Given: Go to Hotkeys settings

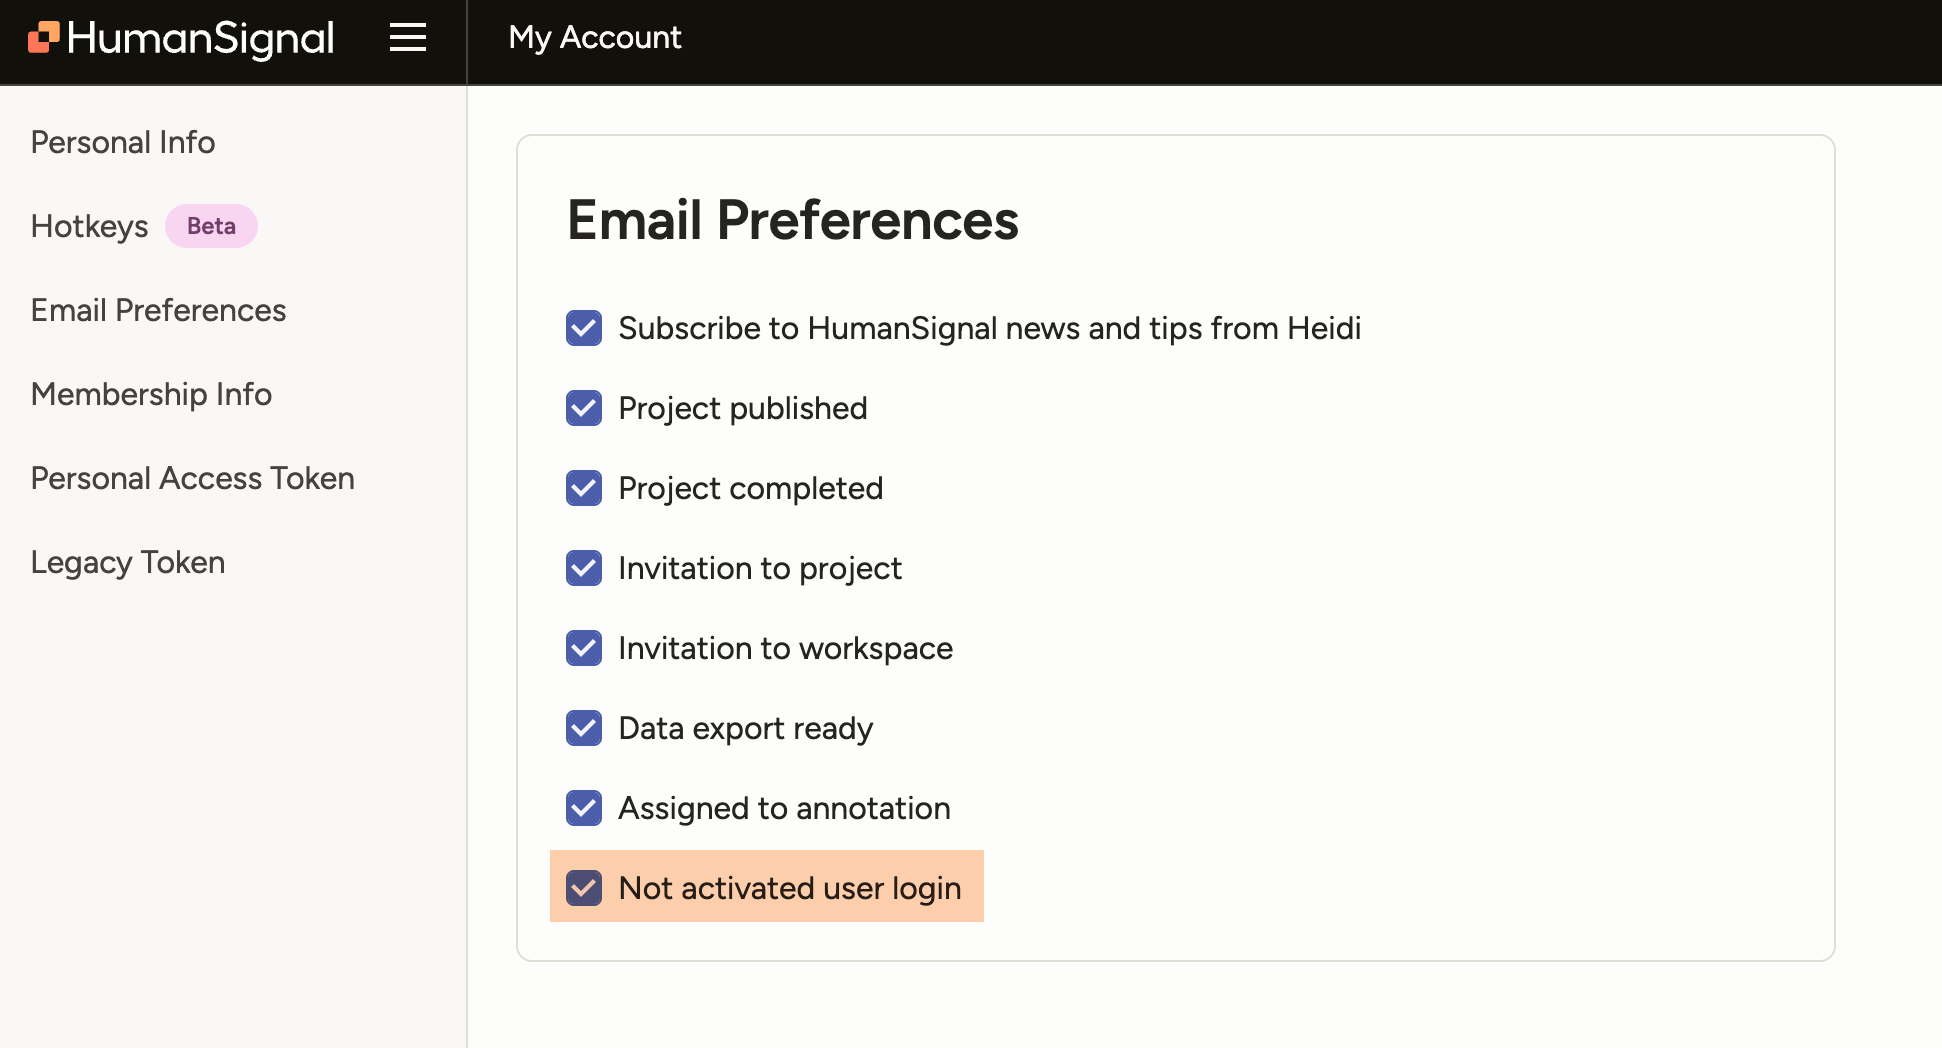Looking at the screenshot, I should tap(88, 226).
